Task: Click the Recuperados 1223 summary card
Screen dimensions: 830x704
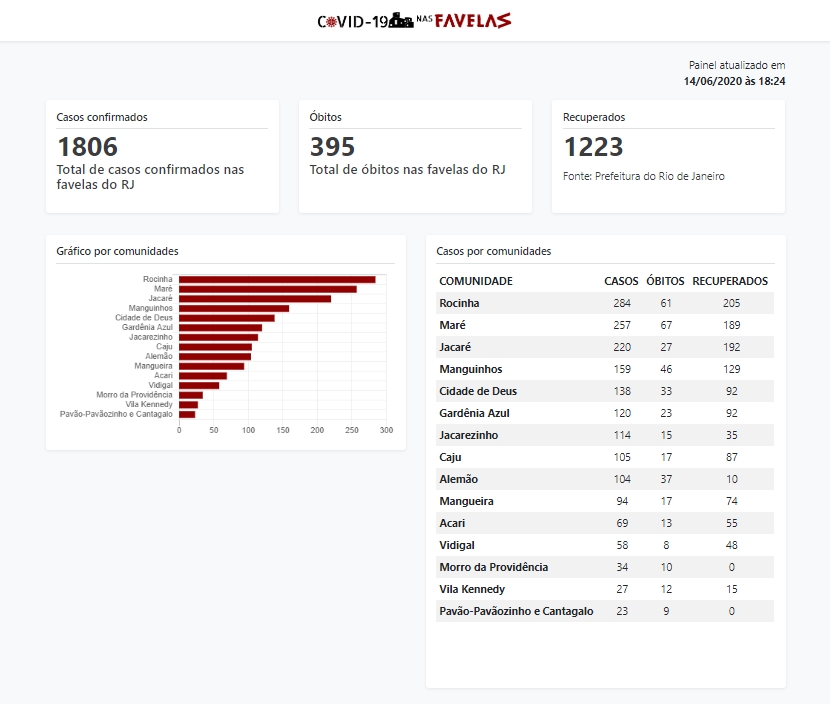Action: point(668,156)
